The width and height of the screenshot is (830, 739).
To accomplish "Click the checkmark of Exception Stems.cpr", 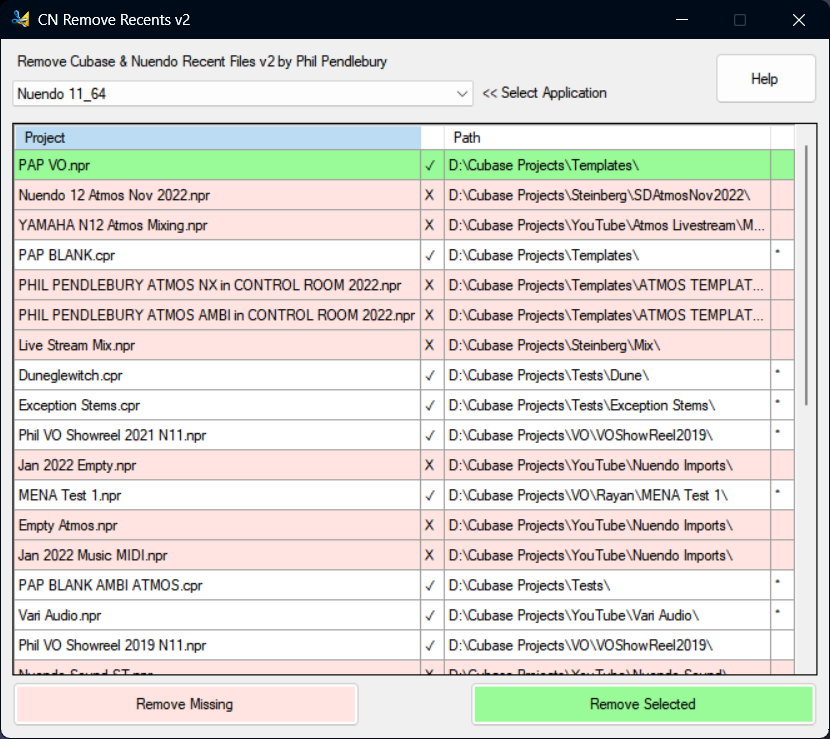I will tap(430, 406).
